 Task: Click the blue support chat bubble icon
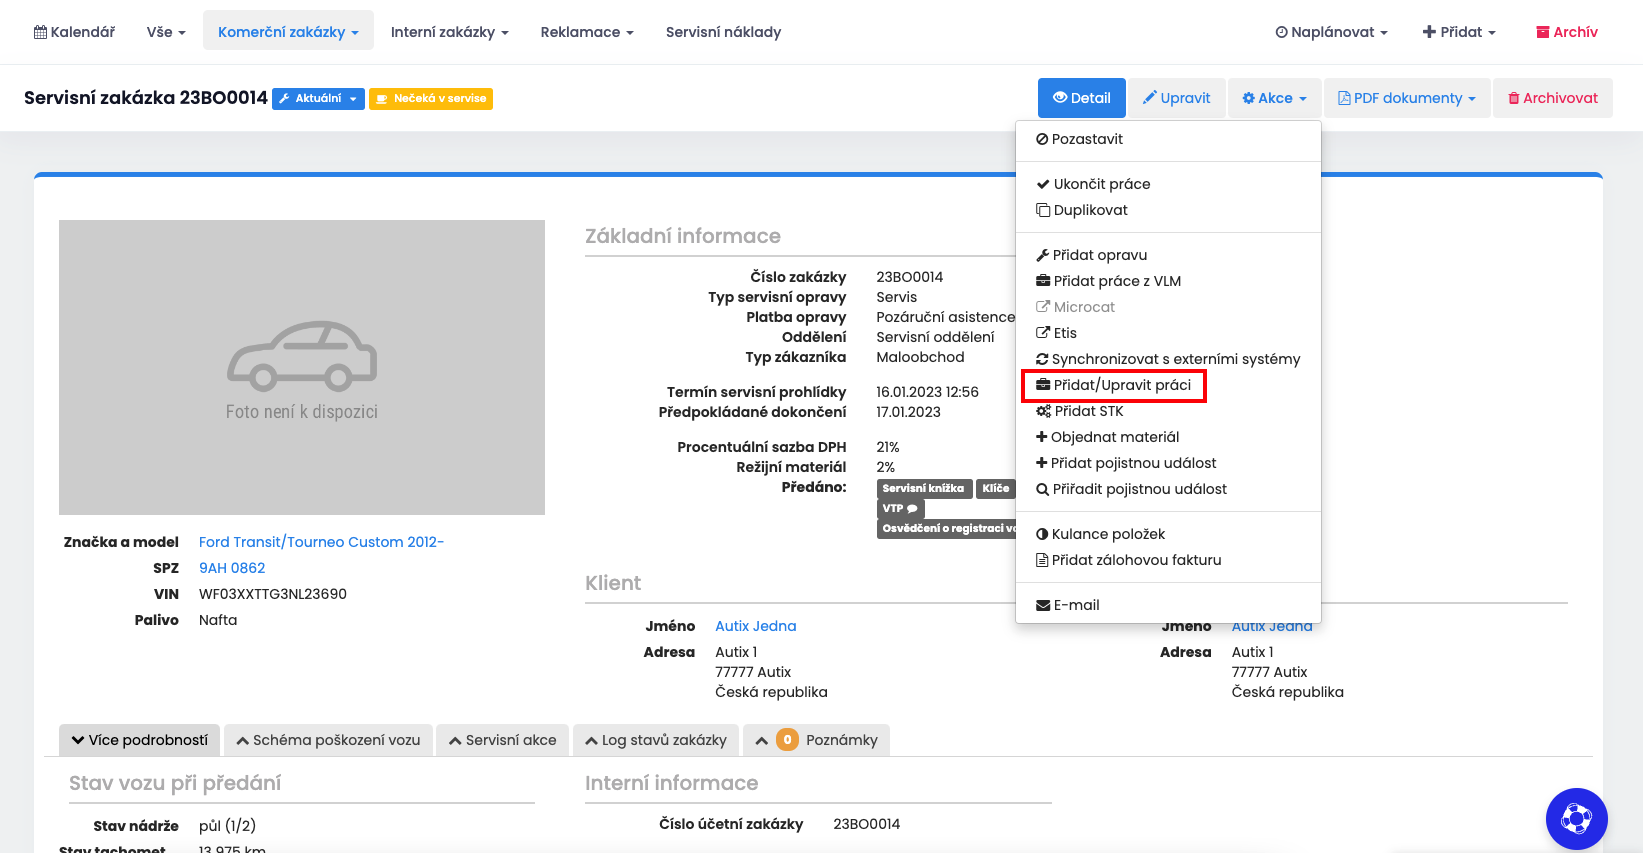click(x=1576, y=819)
